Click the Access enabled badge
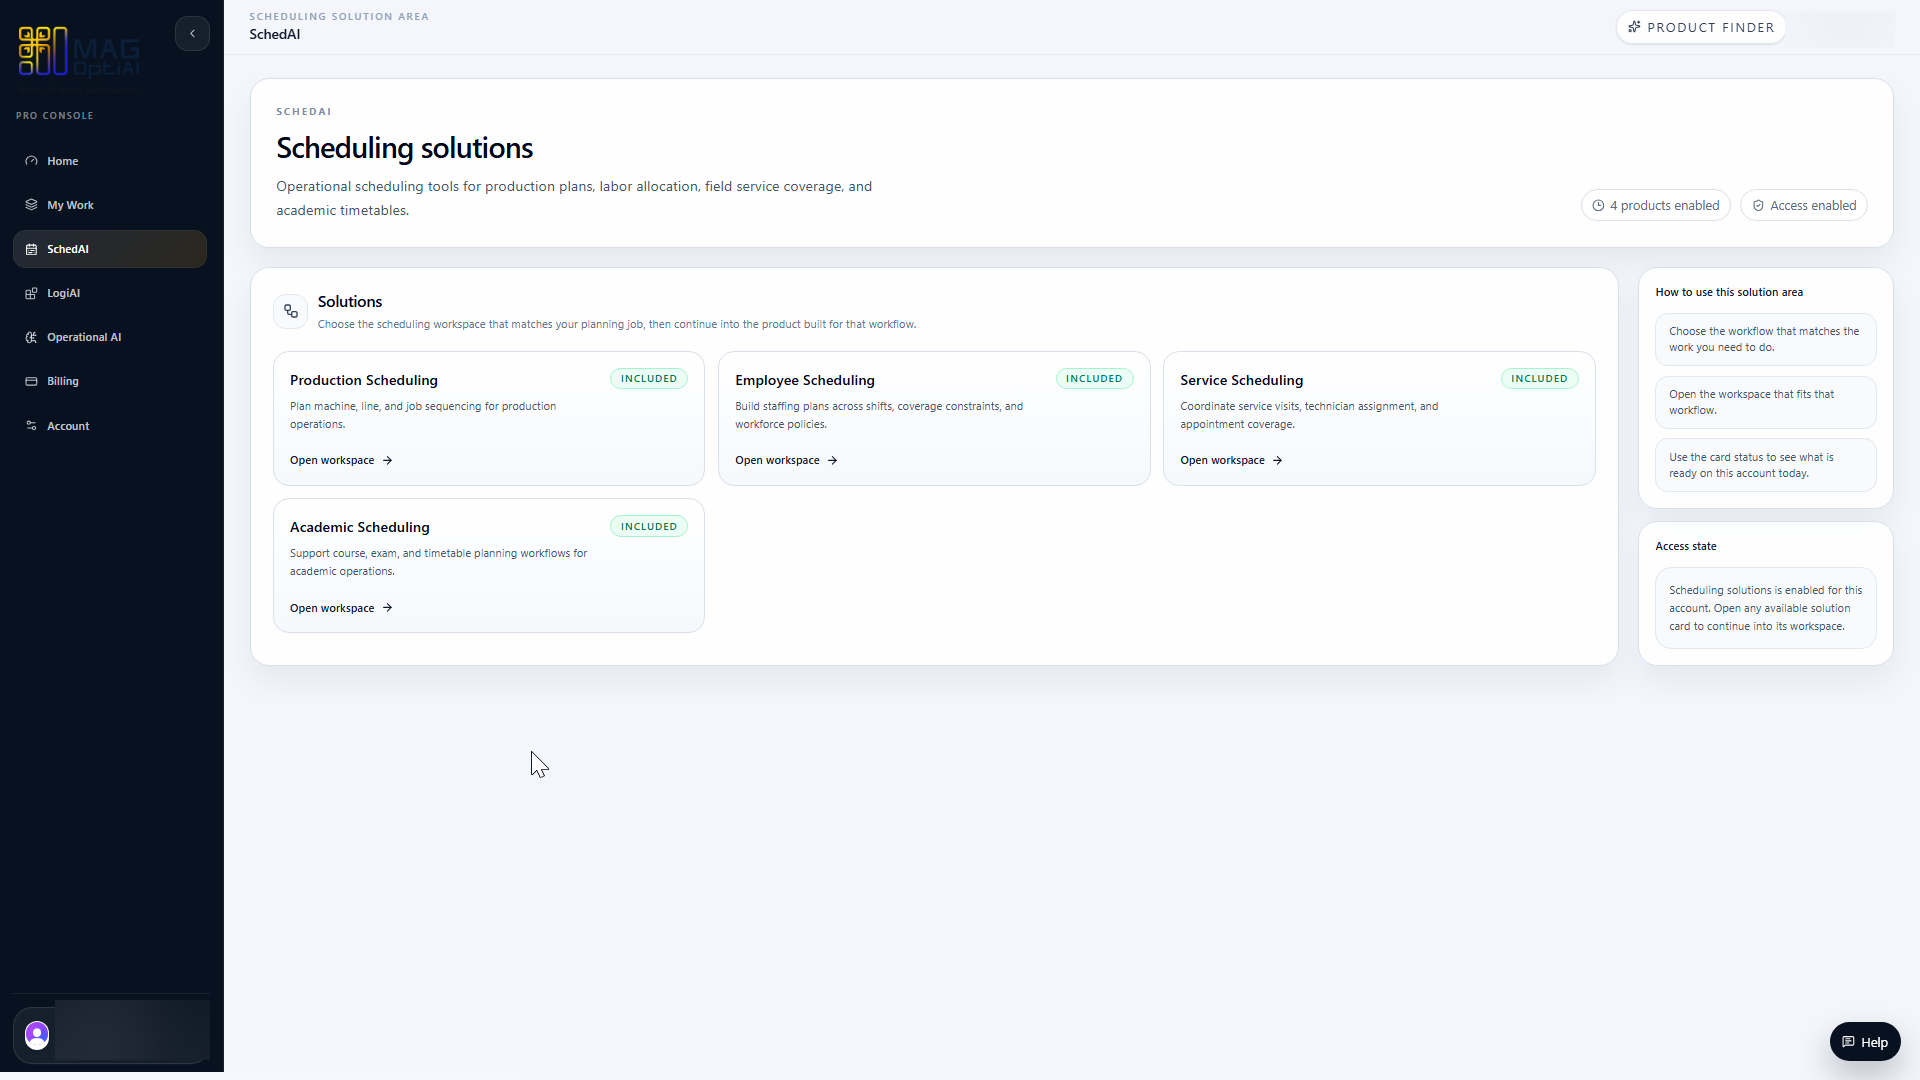The width and height of the screenshot is (1920, 1080). [1804, 205]
